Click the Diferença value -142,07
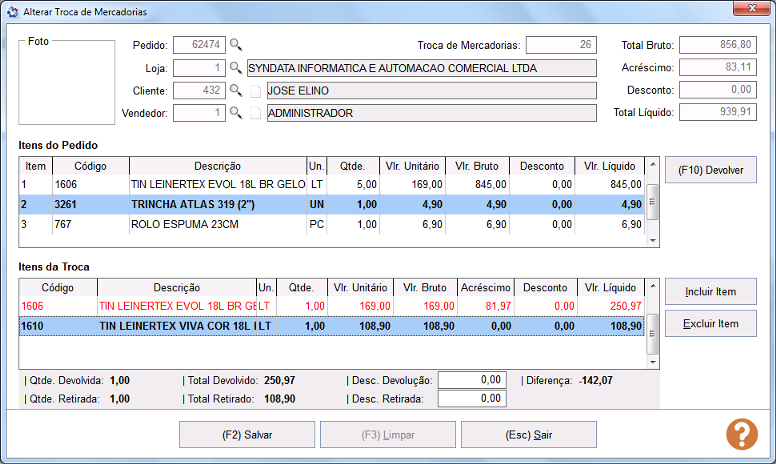776x464 pixels. click(x=596, y=380)
